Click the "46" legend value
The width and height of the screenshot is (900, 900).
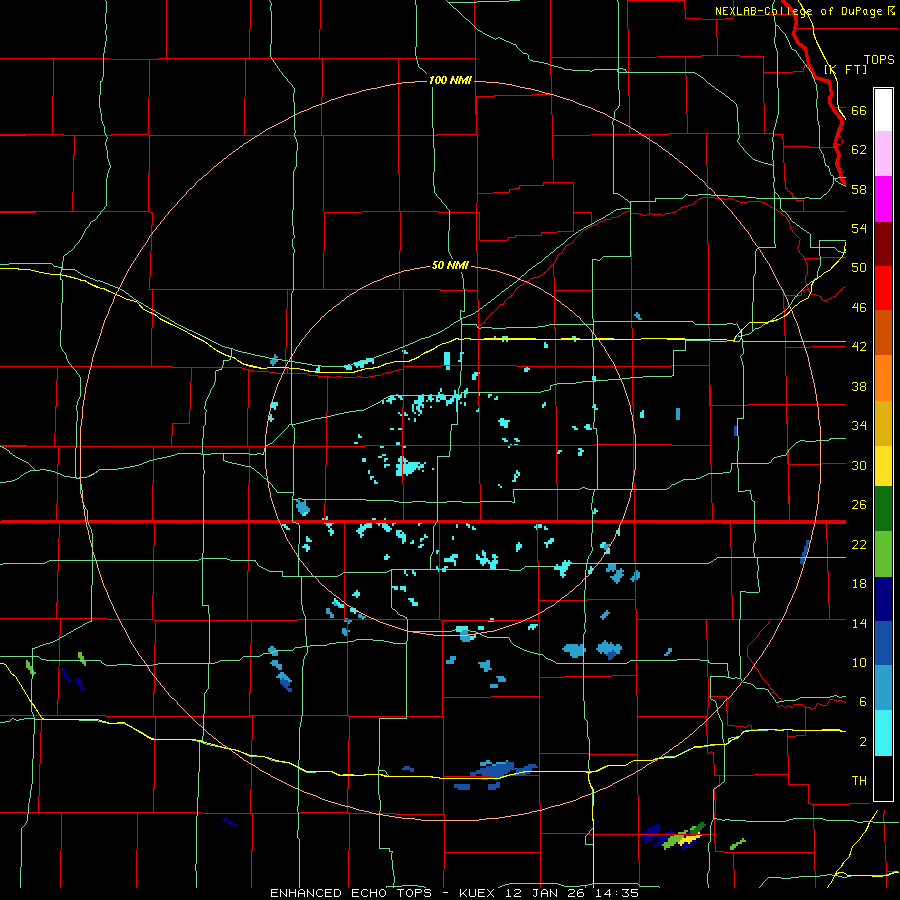point(859,307)
